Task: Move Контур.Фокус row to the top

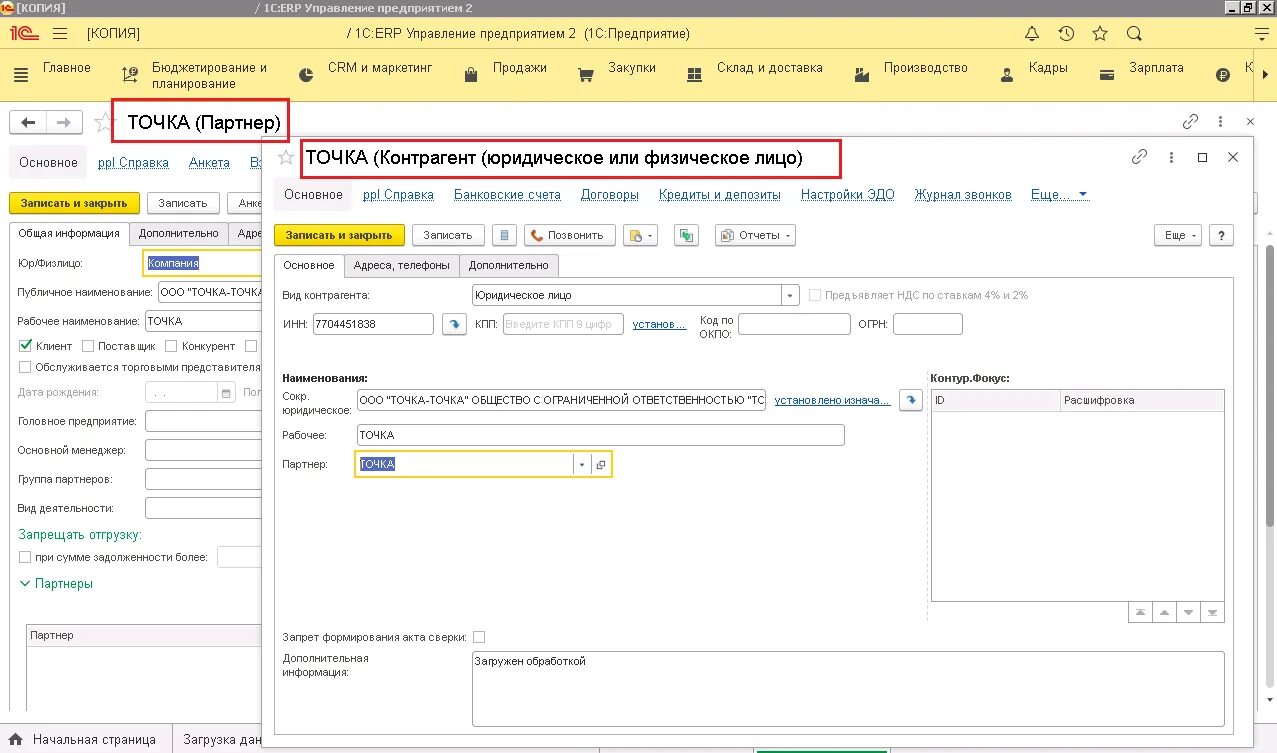Action: point(1139,613)
